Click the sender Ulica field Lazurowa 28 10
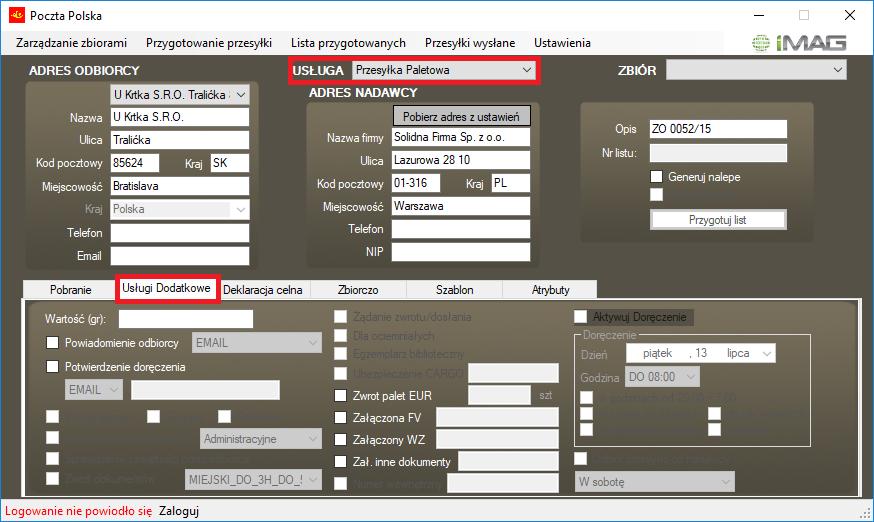874x522 pixels. 461,160
